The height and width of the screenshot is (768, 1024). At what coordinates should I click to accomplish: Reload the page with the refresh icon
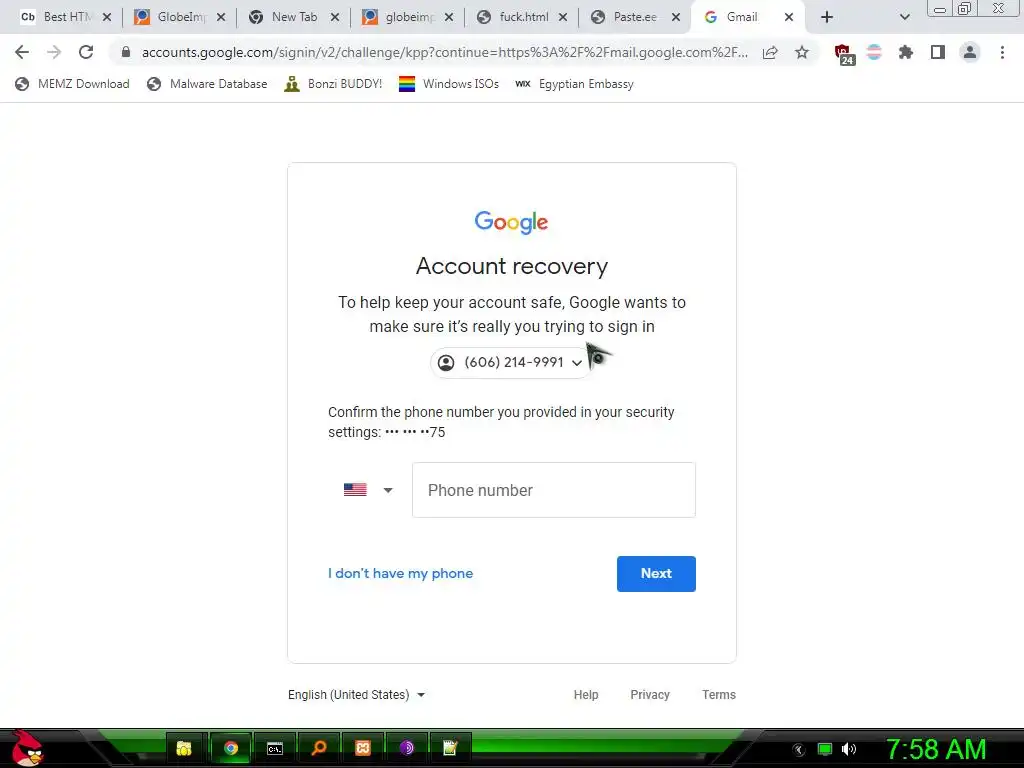pyautogui.click(x=86, y=52)
